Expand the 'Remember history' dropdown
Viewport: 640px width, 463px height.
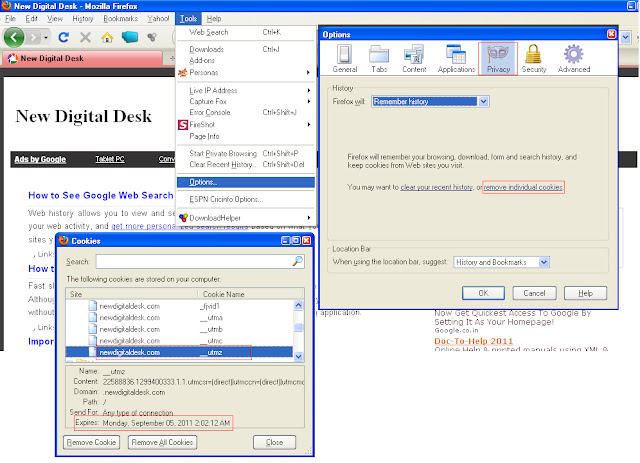click(x=483, y=101)
